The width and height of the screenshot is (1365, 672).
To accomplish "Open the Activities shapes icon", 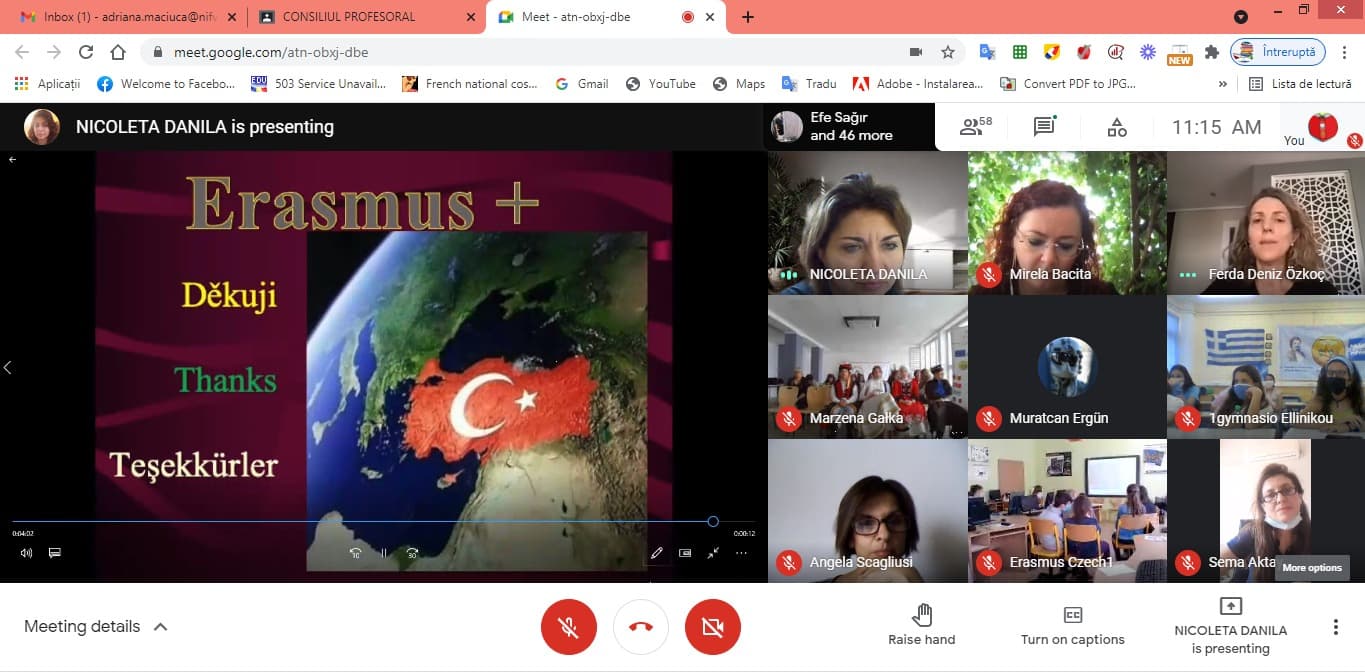I will point(1117,127).
